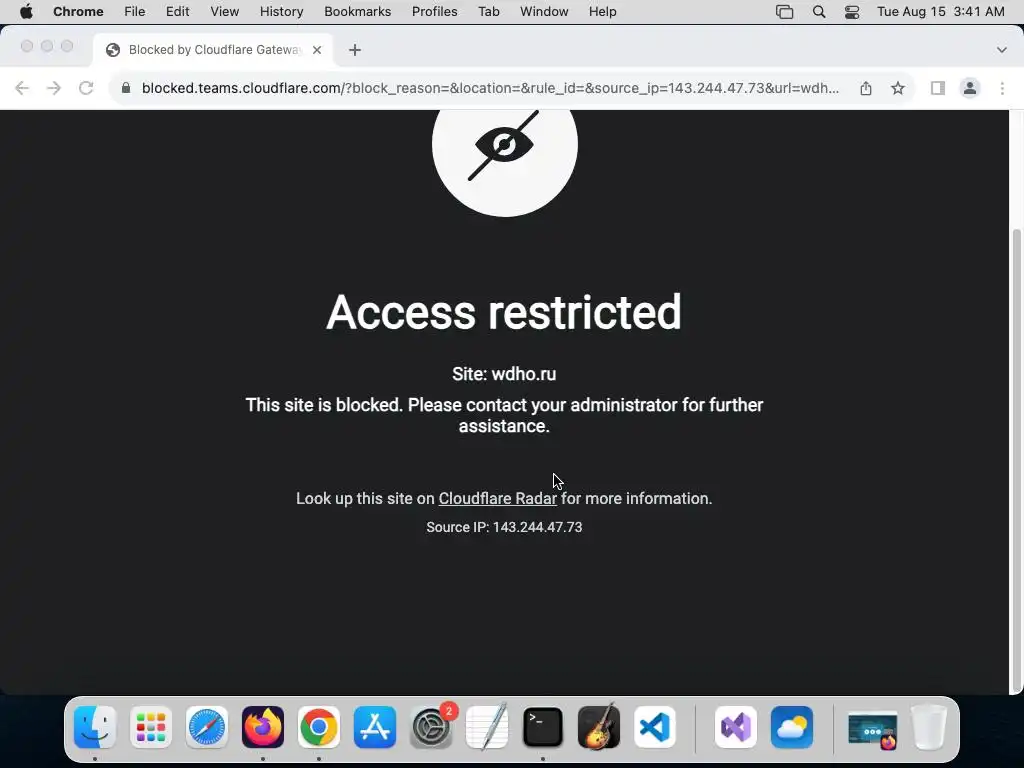This screenshot has height=768, width=1024.
Task: Open the Apple menu
Action: point(26,12)
